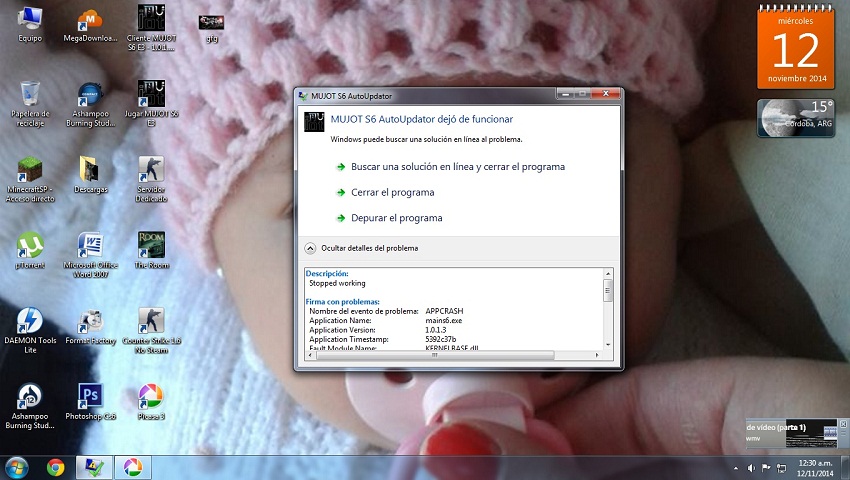The image size is (850, 480).
Task: Show hidden system tray icons arrow
Action: 736,467
